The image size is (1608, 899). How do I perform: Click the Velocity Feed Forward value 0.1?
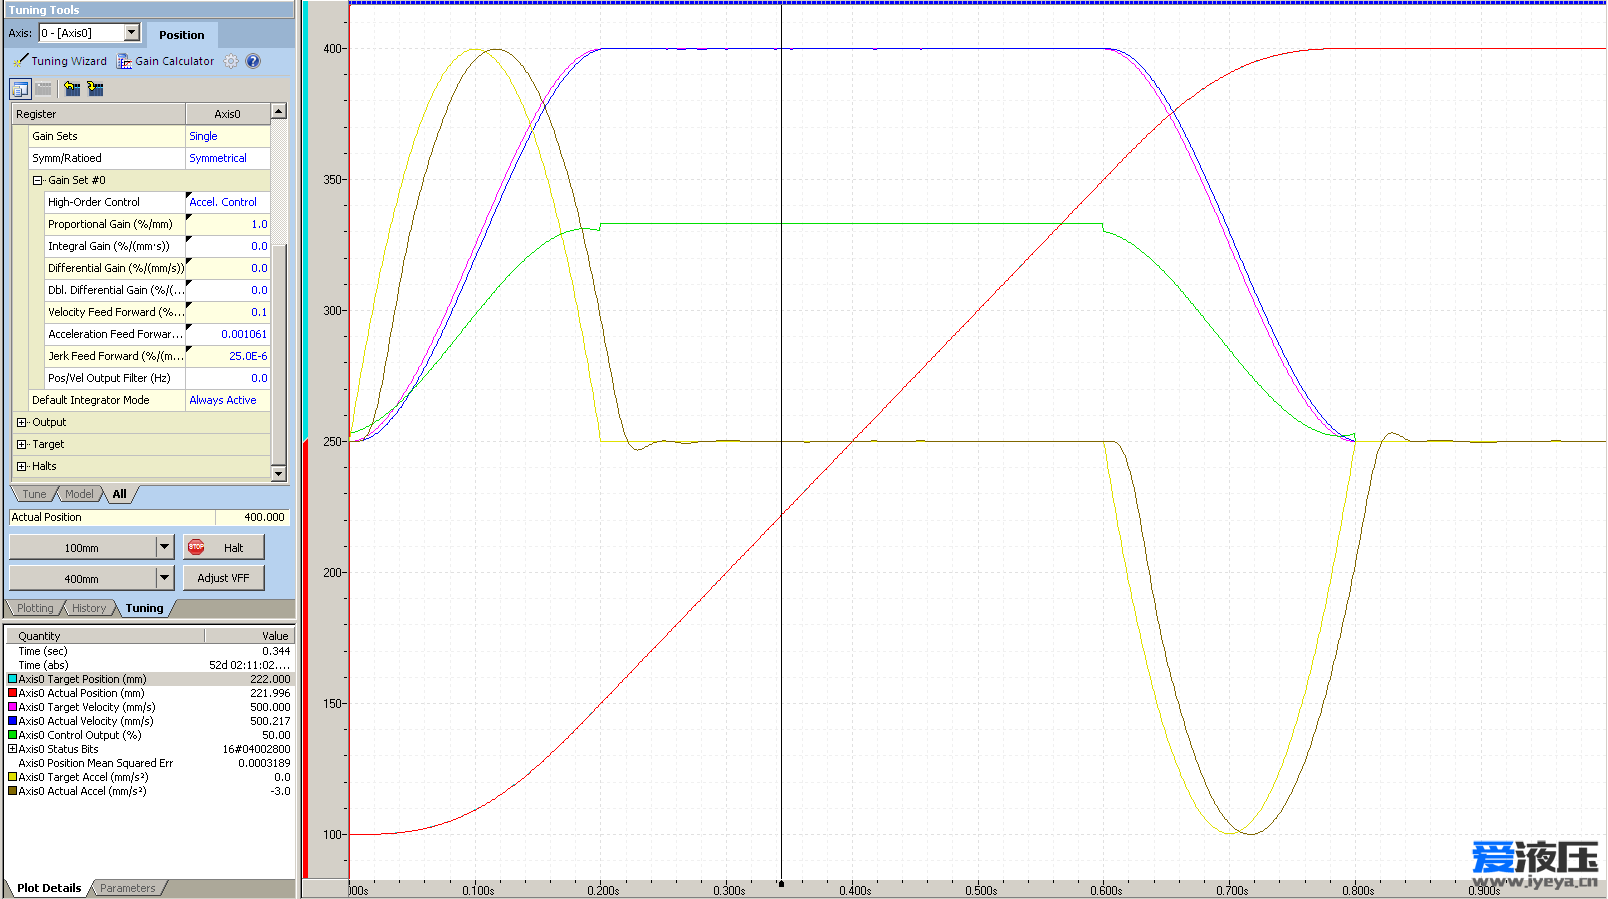tap(228, 312)
